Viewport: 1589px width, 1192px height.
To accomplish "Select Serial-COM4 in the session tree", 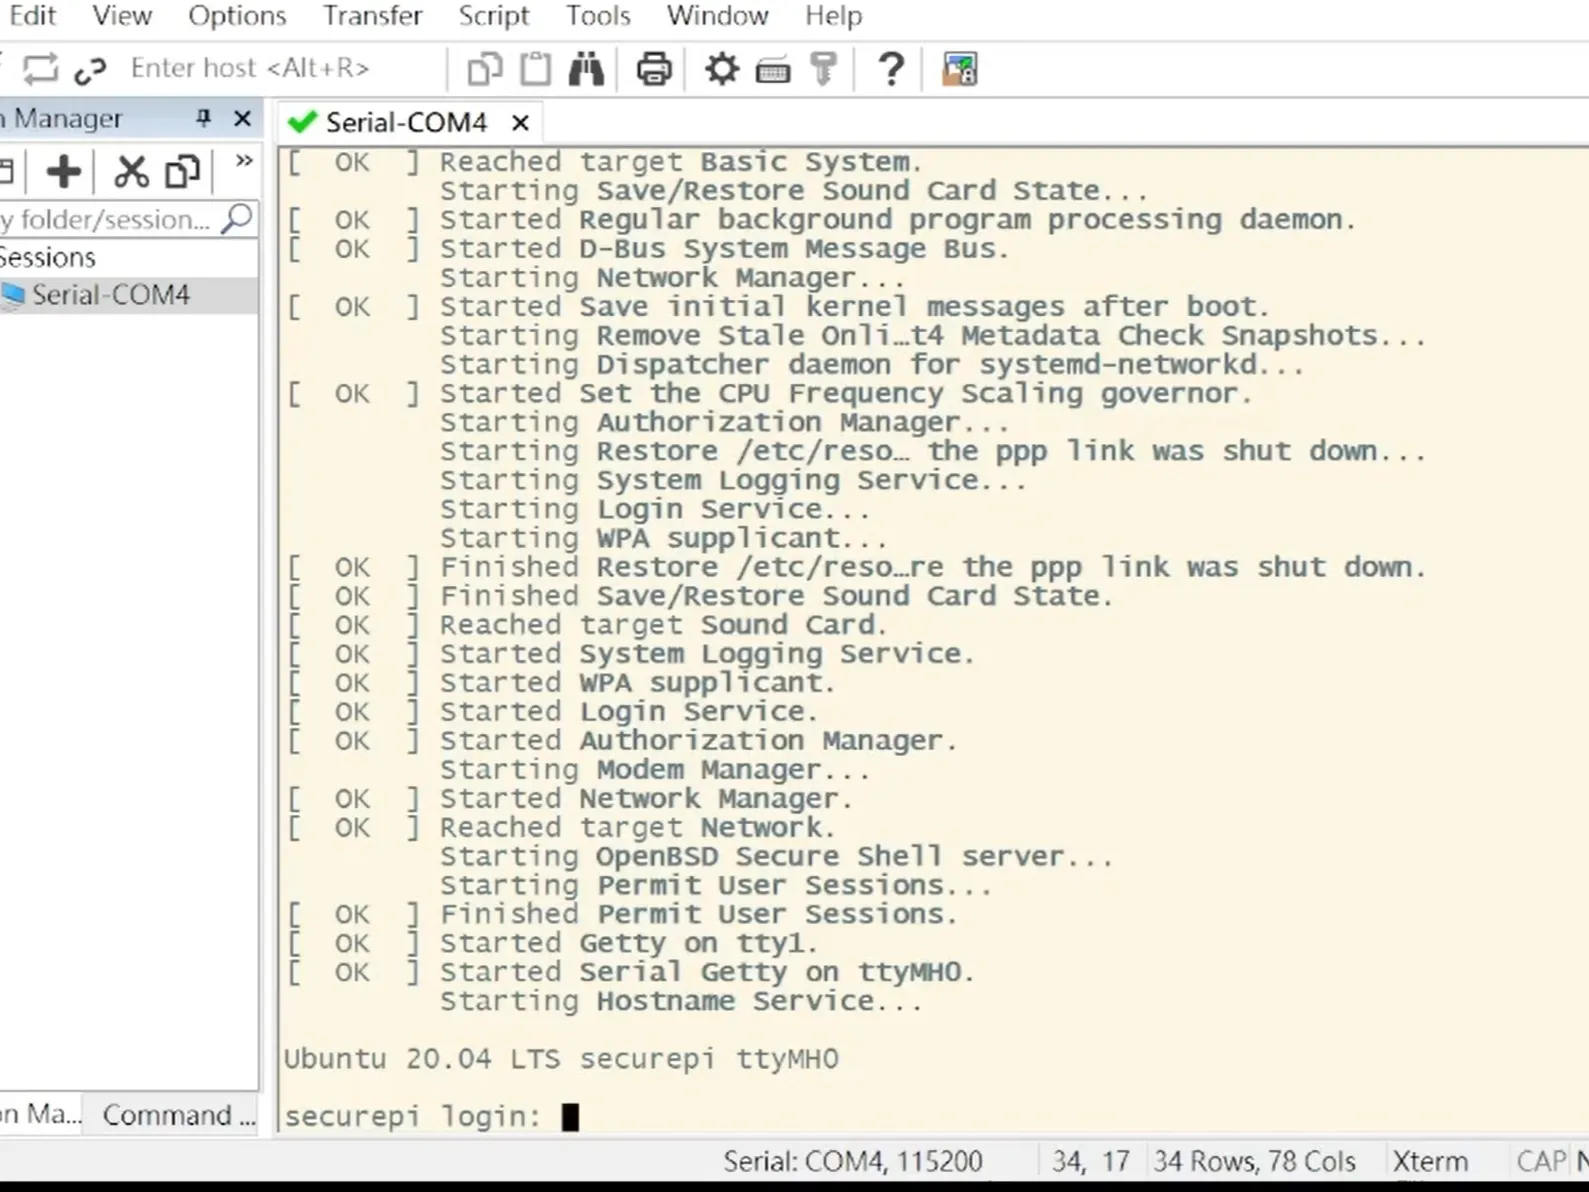I will (x=110, y=295).
